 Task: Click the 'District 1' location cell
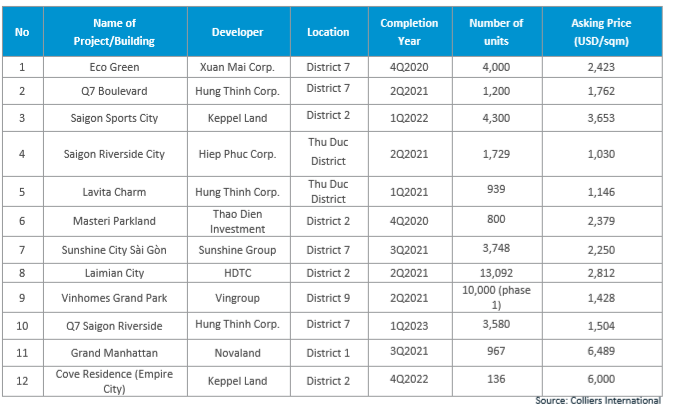[329, 353]
